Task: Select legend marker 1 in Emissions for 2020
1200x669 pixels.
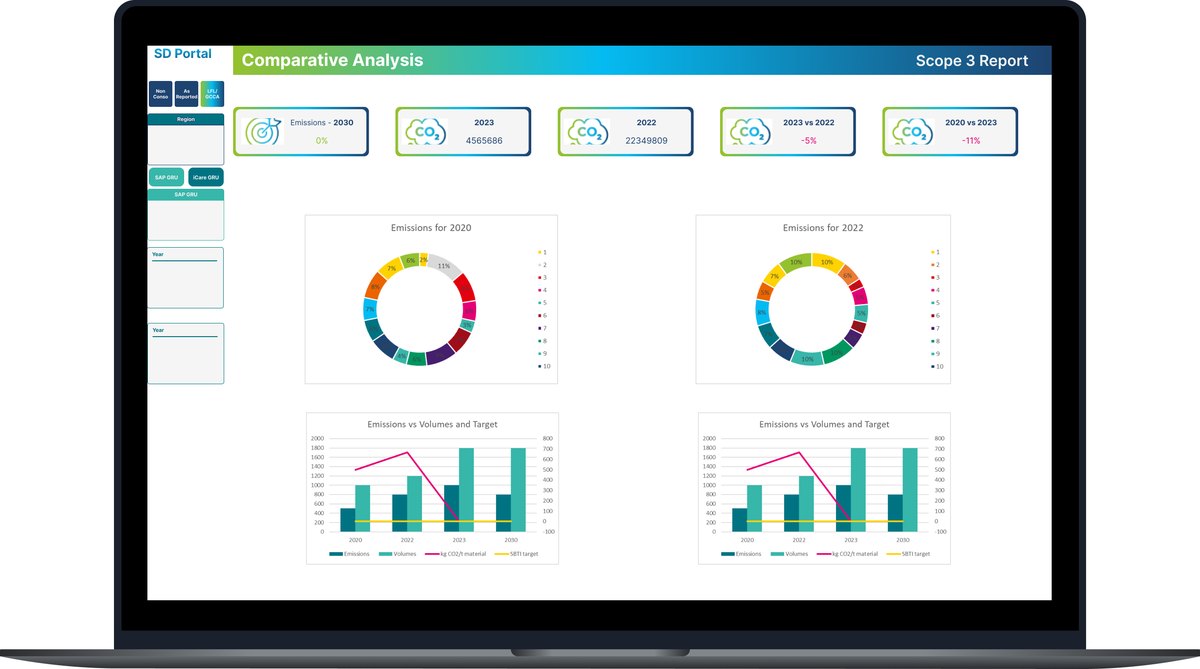Action: click(539, 252)
